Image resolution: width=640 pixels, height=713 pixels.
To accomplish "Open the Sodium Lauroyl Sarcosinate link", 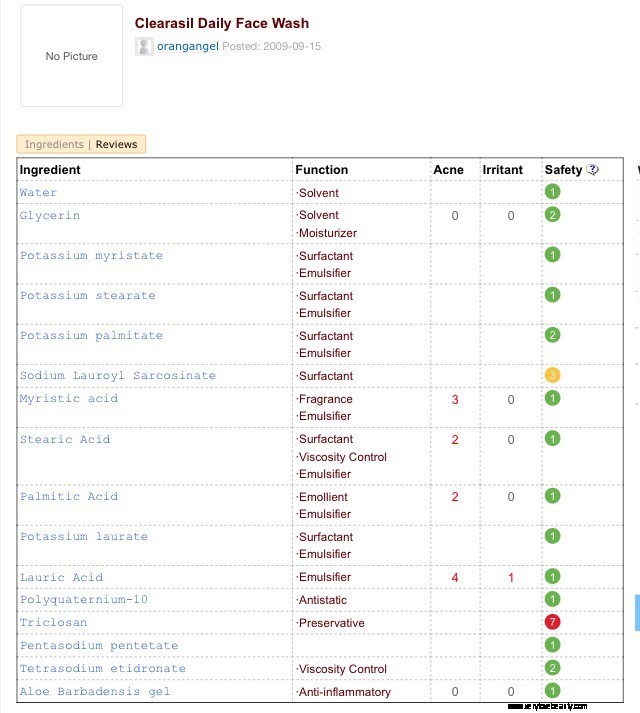I will (x=117, y=376).
